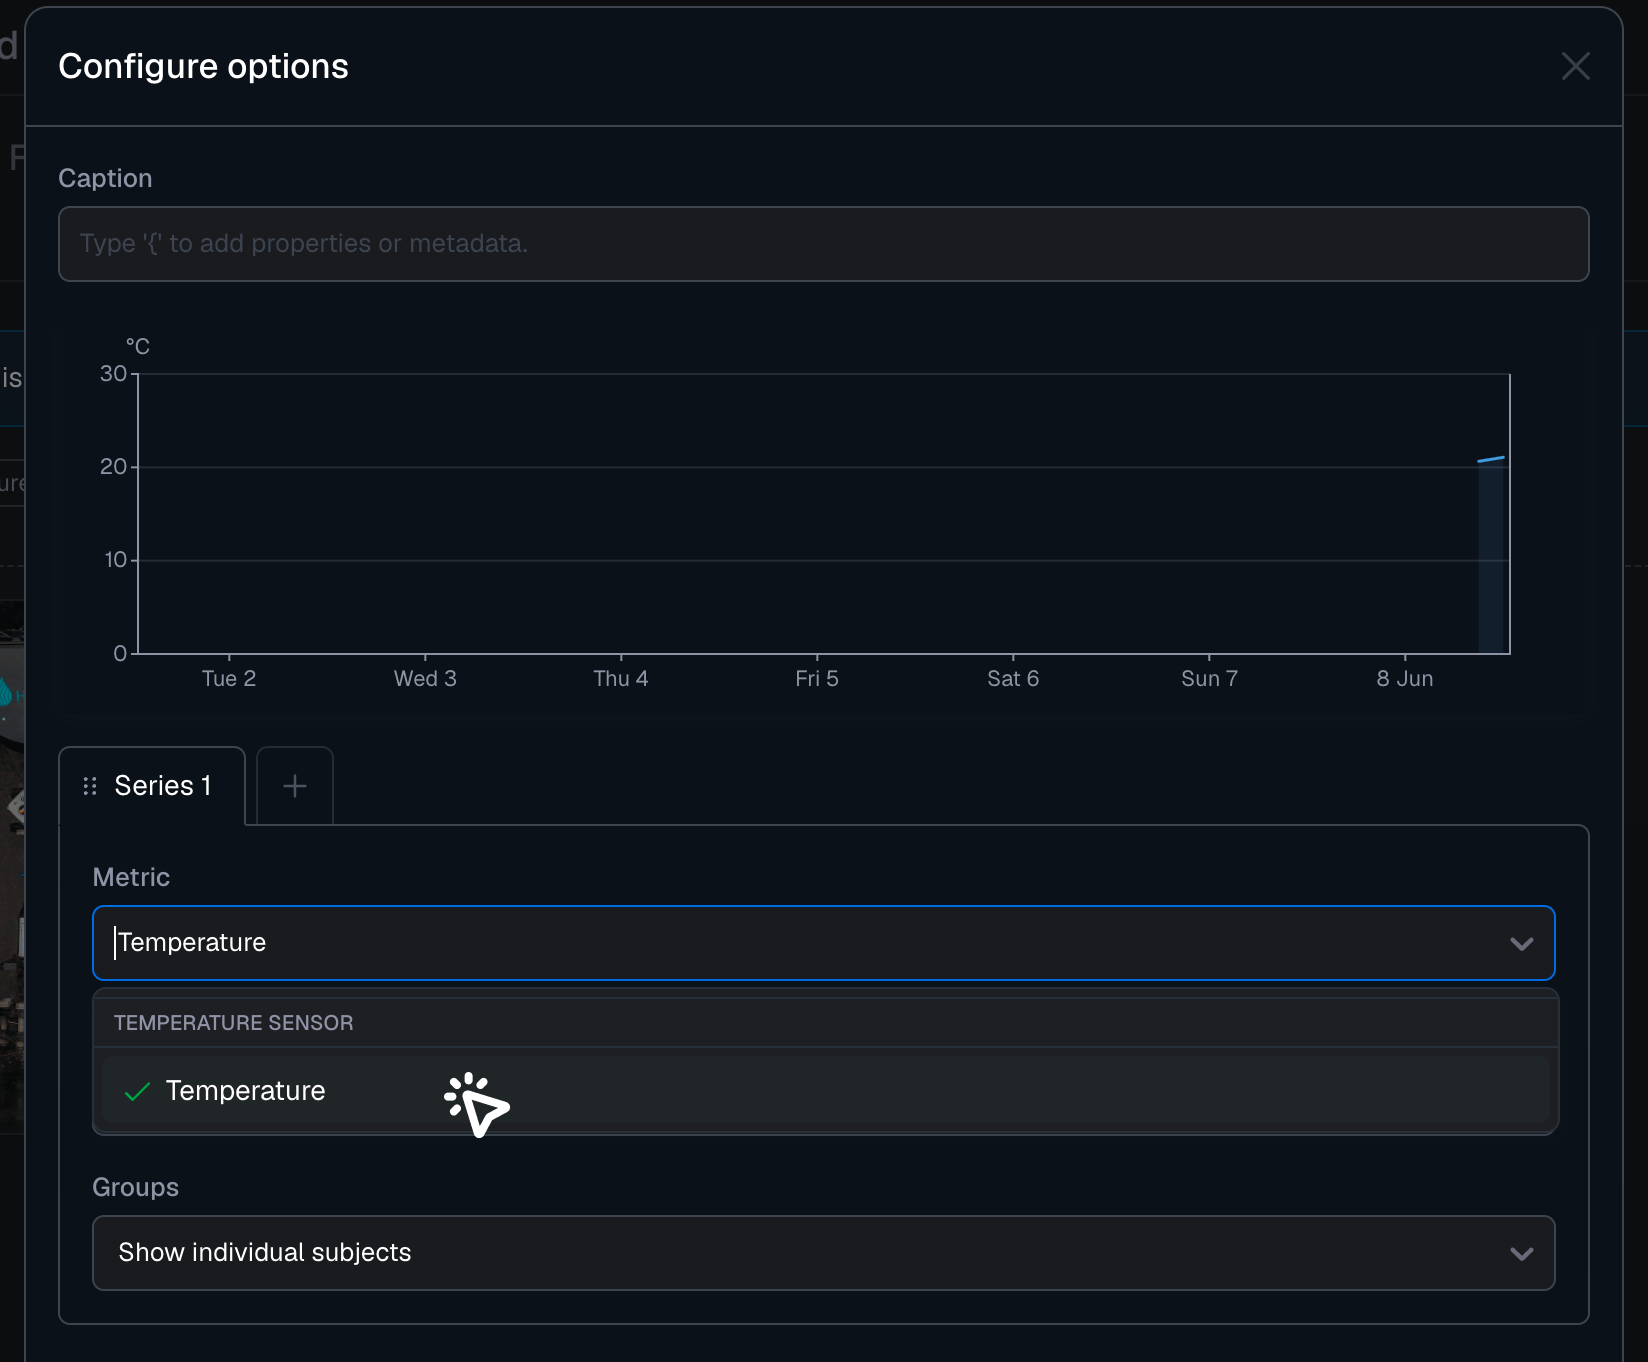This screenshot has height=1362, width=1648.
Task: Click the Sat 6 axis label
Action: click(x=1013, y=678)
